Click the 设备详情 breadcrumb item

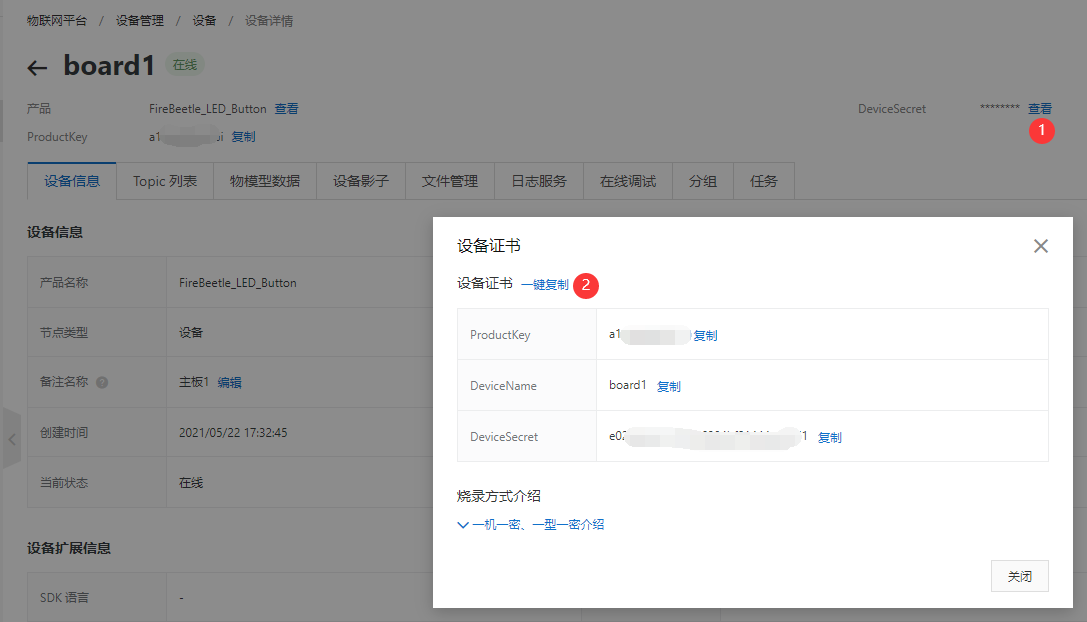point(268,21)
